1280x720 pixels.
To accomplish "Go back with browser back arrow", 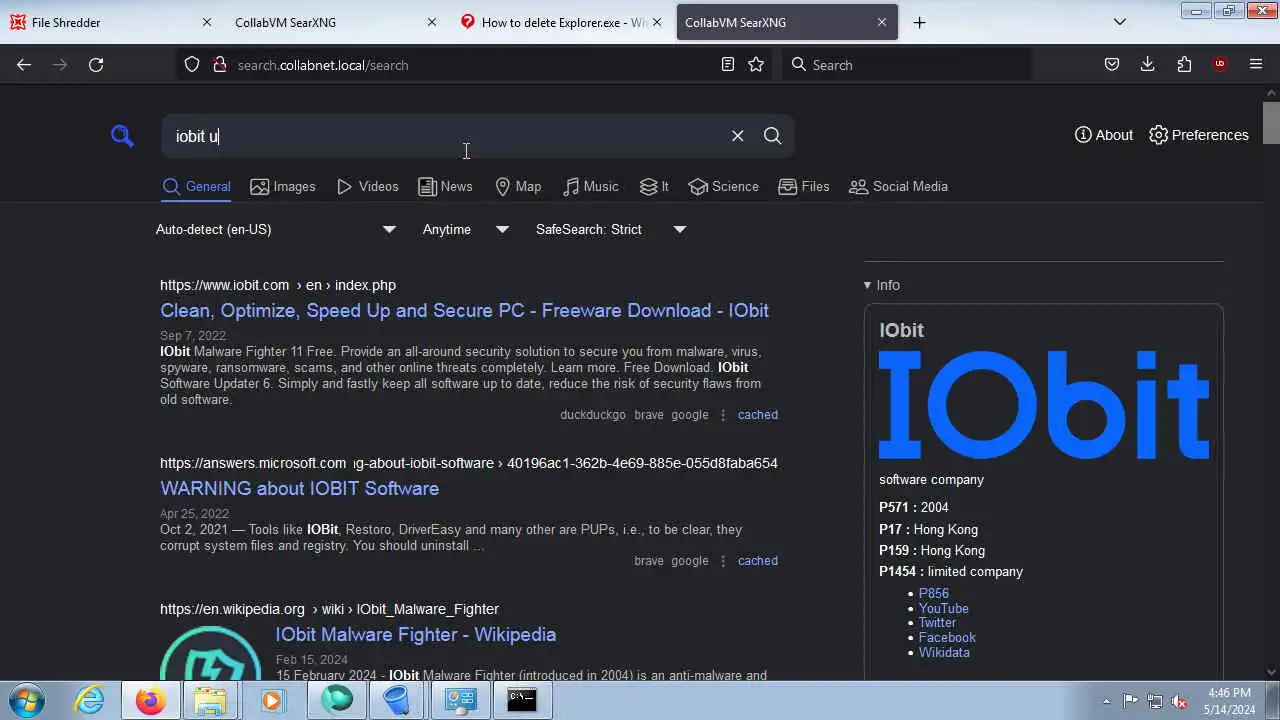I will coord(24,65).
